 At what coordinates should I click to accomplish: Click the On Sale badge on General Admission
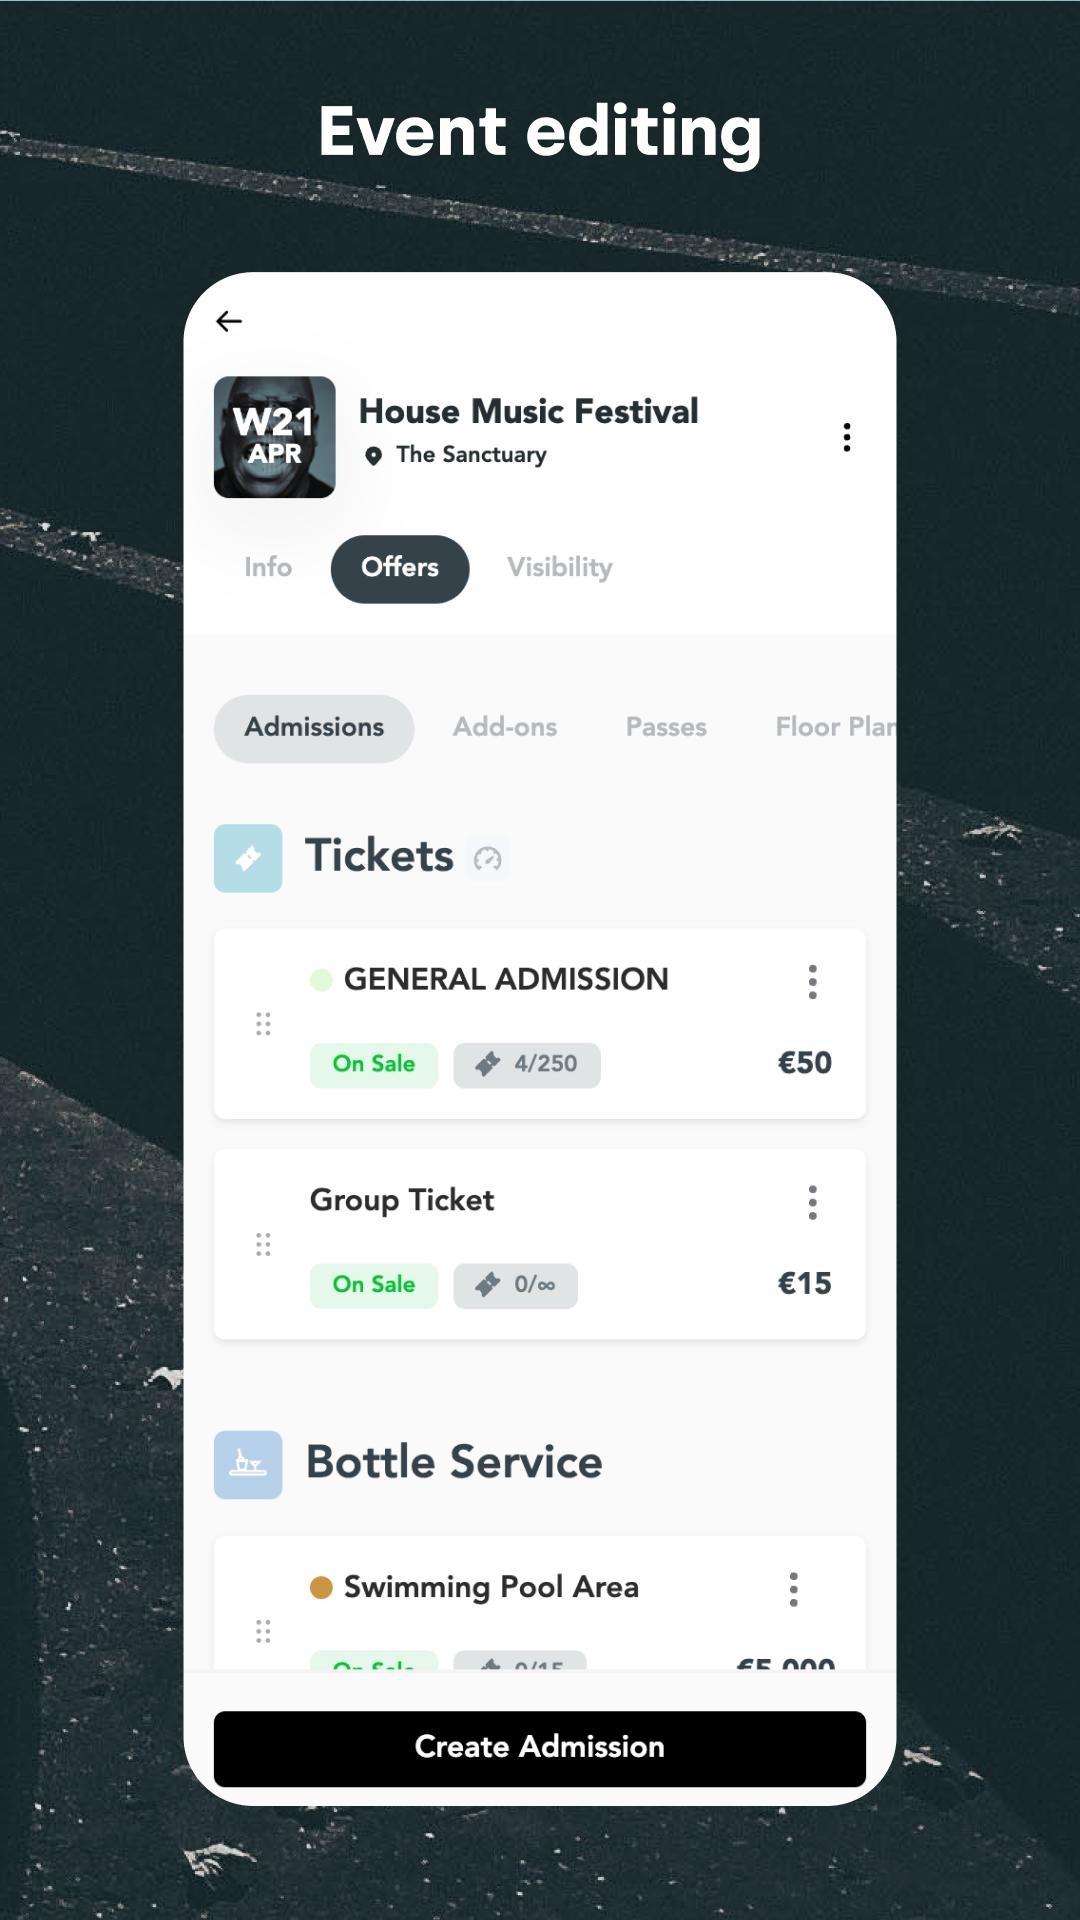coord(374,1064)
